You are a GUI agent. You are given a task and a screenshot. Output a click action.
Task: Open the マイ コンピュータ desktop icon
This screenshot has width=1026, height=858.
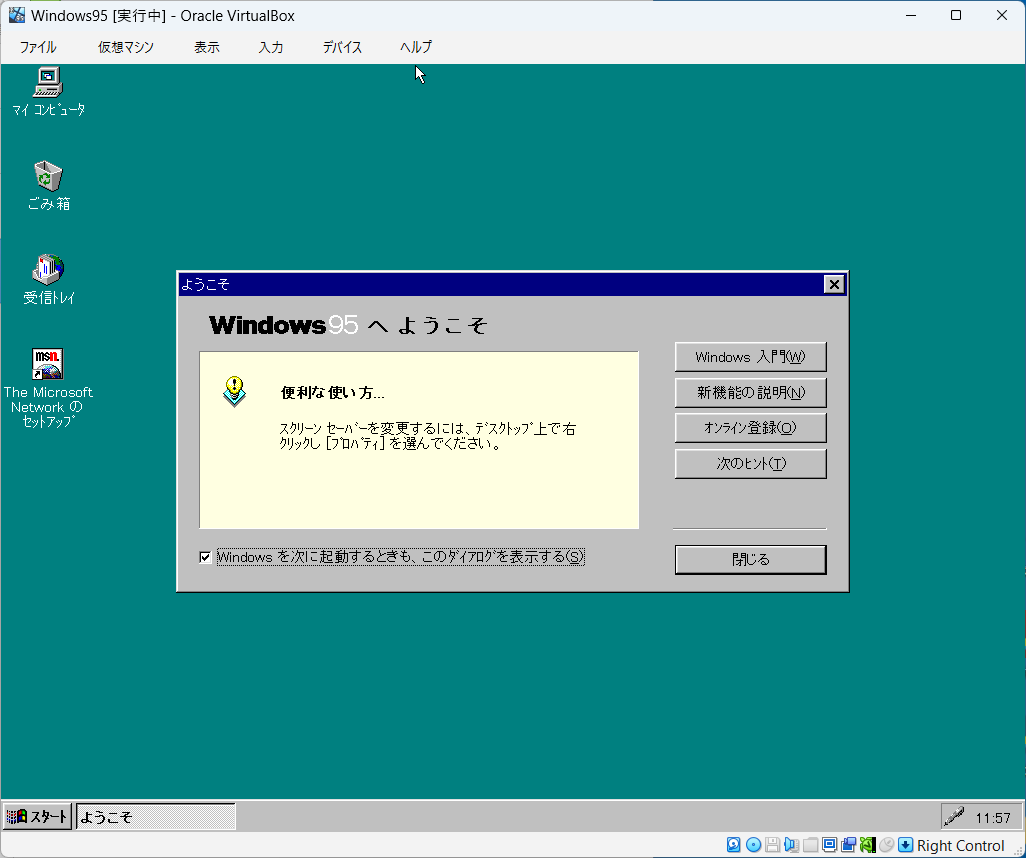(x=48, y=83)
